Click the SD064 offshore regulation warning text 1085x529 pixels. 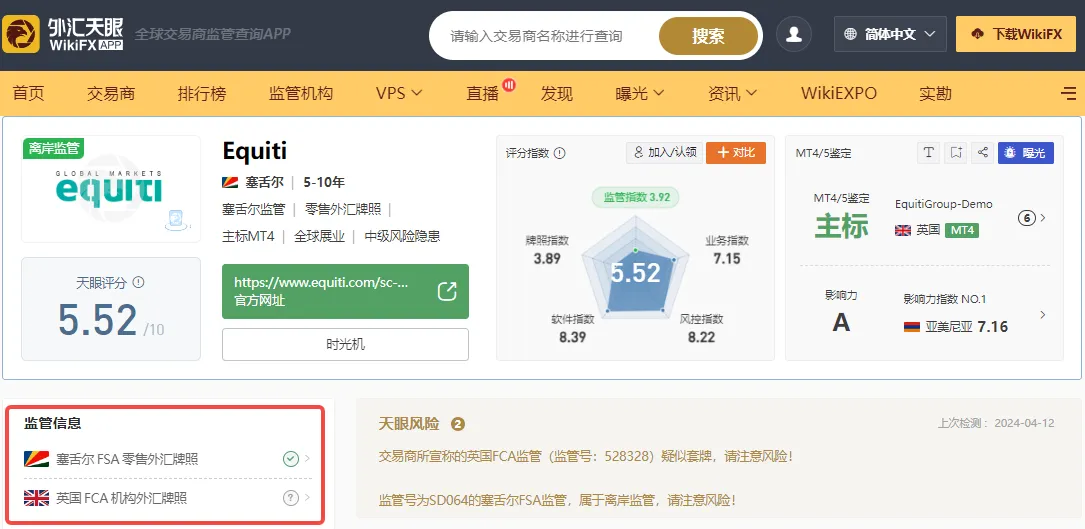point(557,499)
